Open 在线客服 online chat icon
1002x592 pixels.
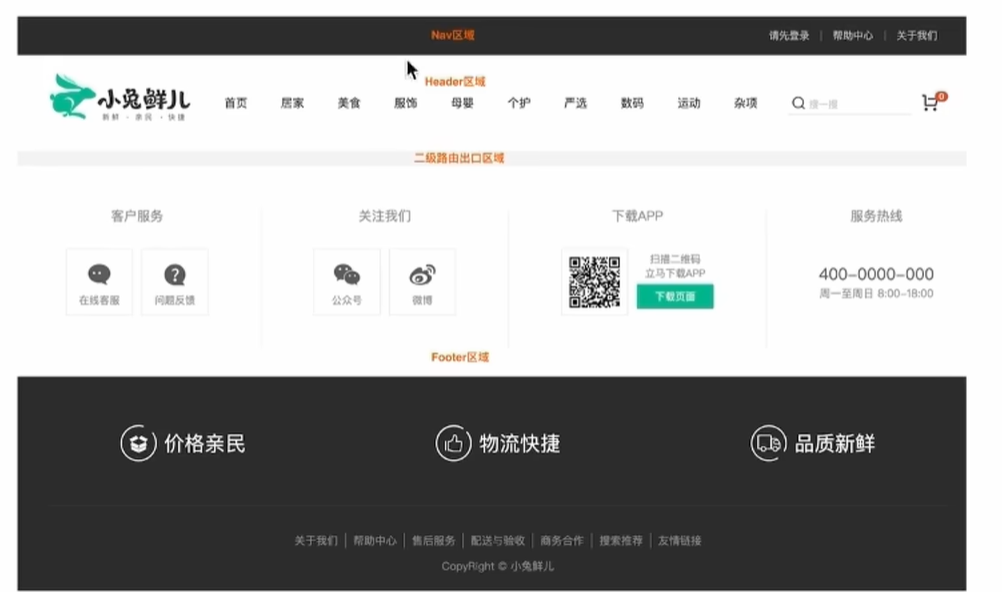point(99,275)
